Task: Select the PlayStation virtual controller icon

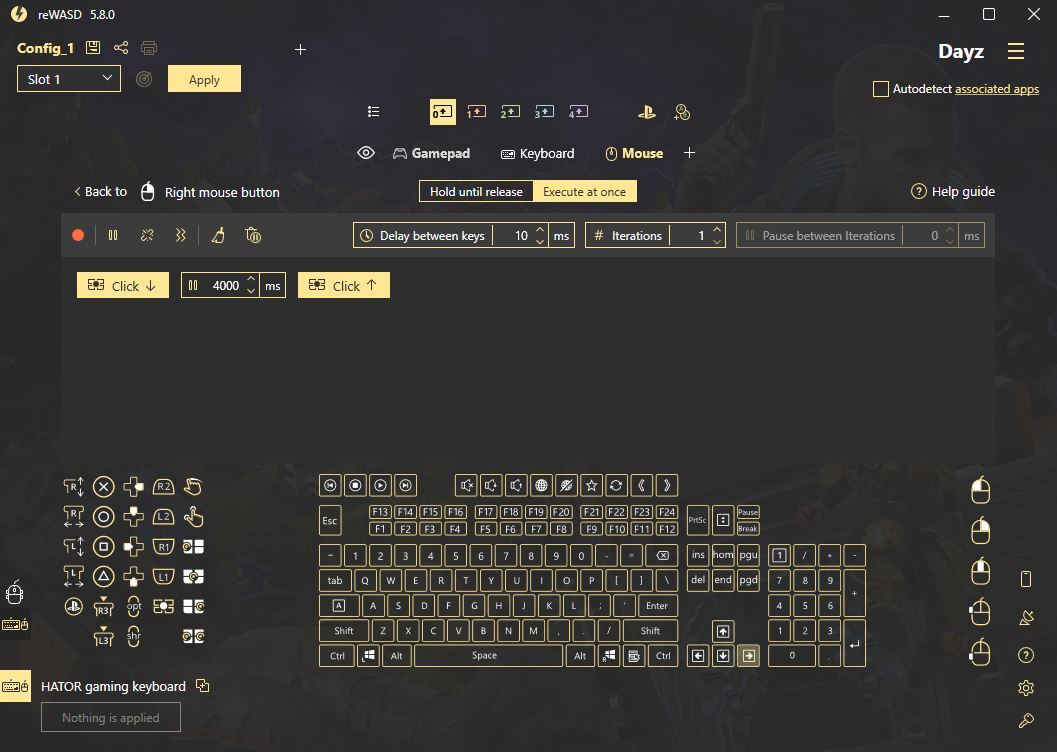Action: click(x=647, y=112)
